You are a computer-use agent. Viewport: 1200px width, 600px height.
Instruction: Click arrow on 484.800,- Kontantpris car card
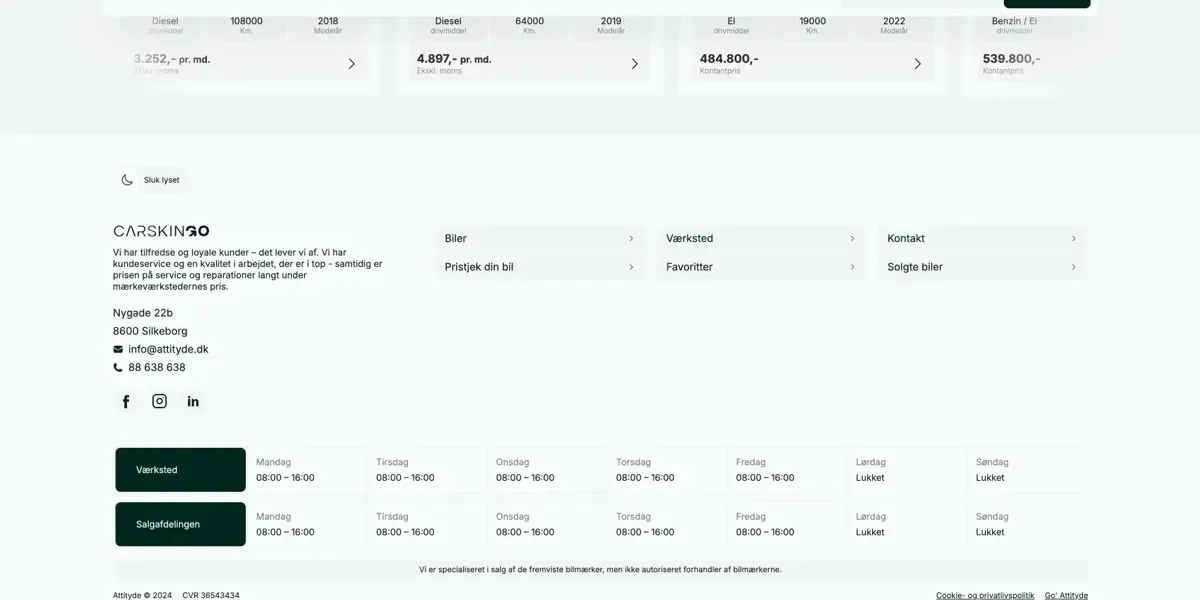coord(917,64)
